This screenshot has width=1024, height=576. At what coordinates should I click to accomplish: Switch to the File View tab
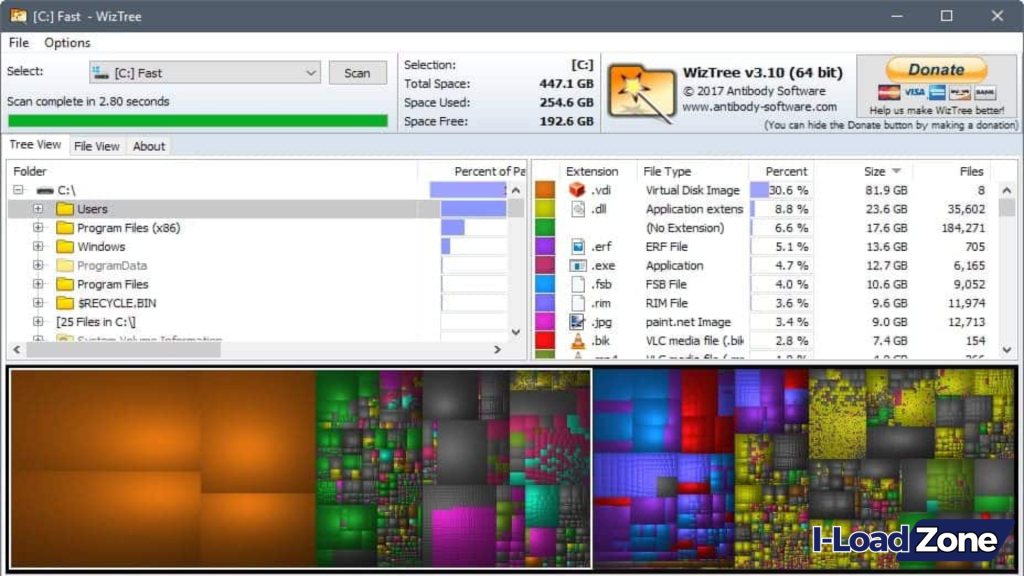(97, 146)
